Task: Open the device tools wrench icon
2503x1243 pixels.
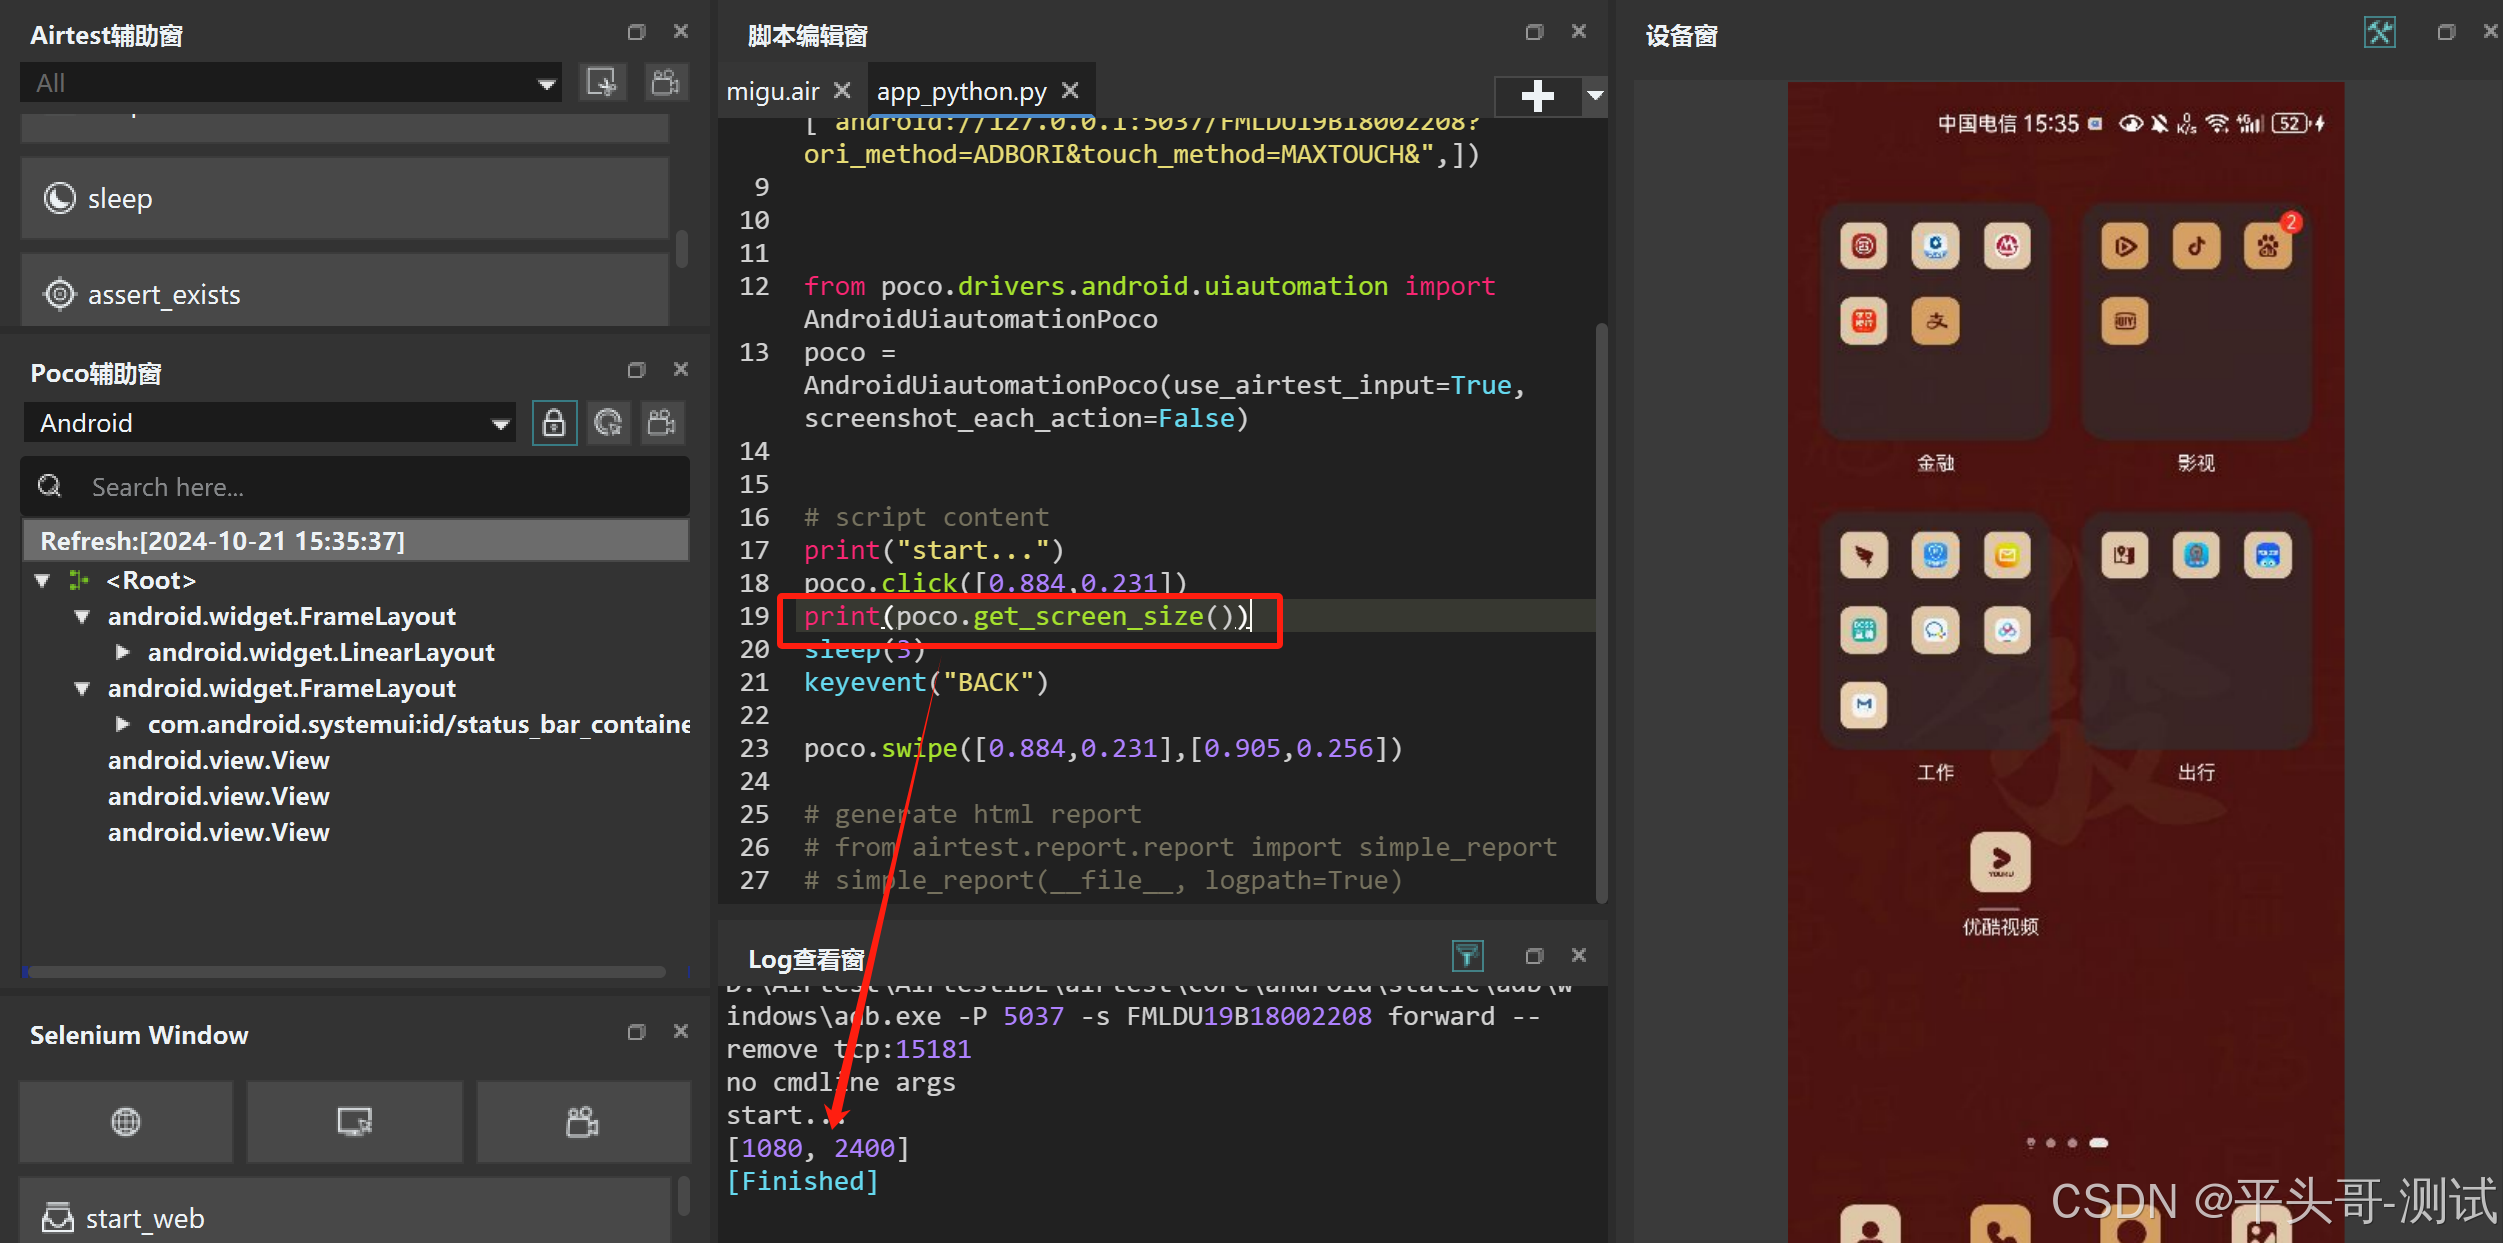Action: pos(2379,33)
